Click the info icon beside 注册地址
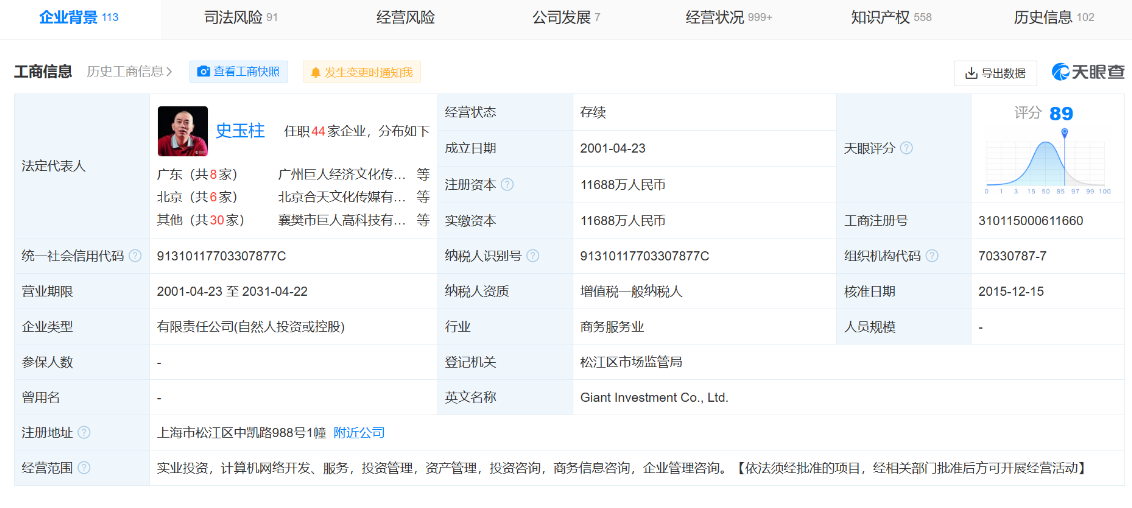Image resolution: width=1132 pixels, height=508 pixels. point(84,433)
